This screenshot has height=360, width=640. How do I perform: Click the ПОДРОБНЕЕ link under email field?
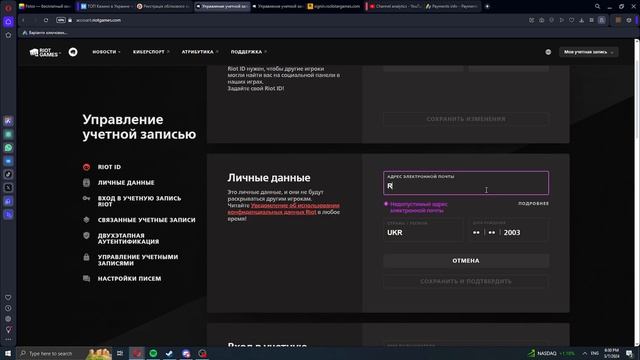point(533,203)
